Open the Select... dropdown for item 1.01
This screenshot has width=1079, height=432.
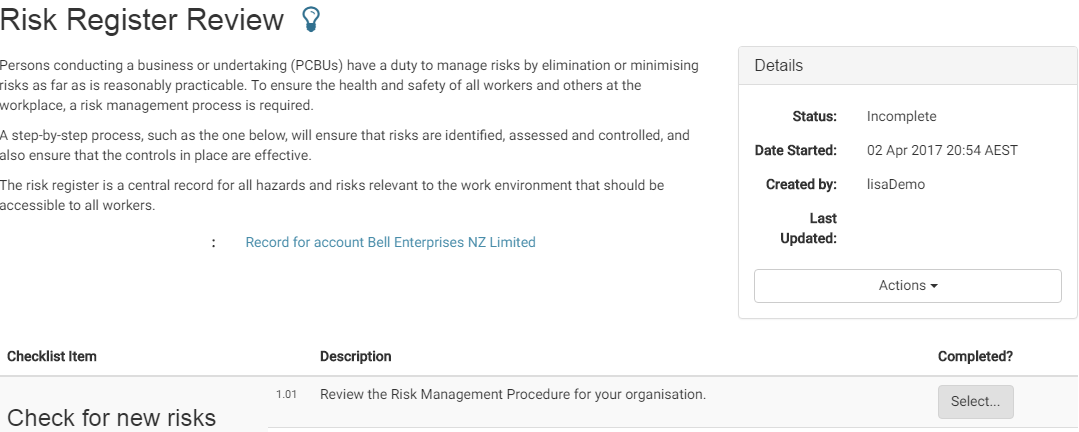(975, 402)
